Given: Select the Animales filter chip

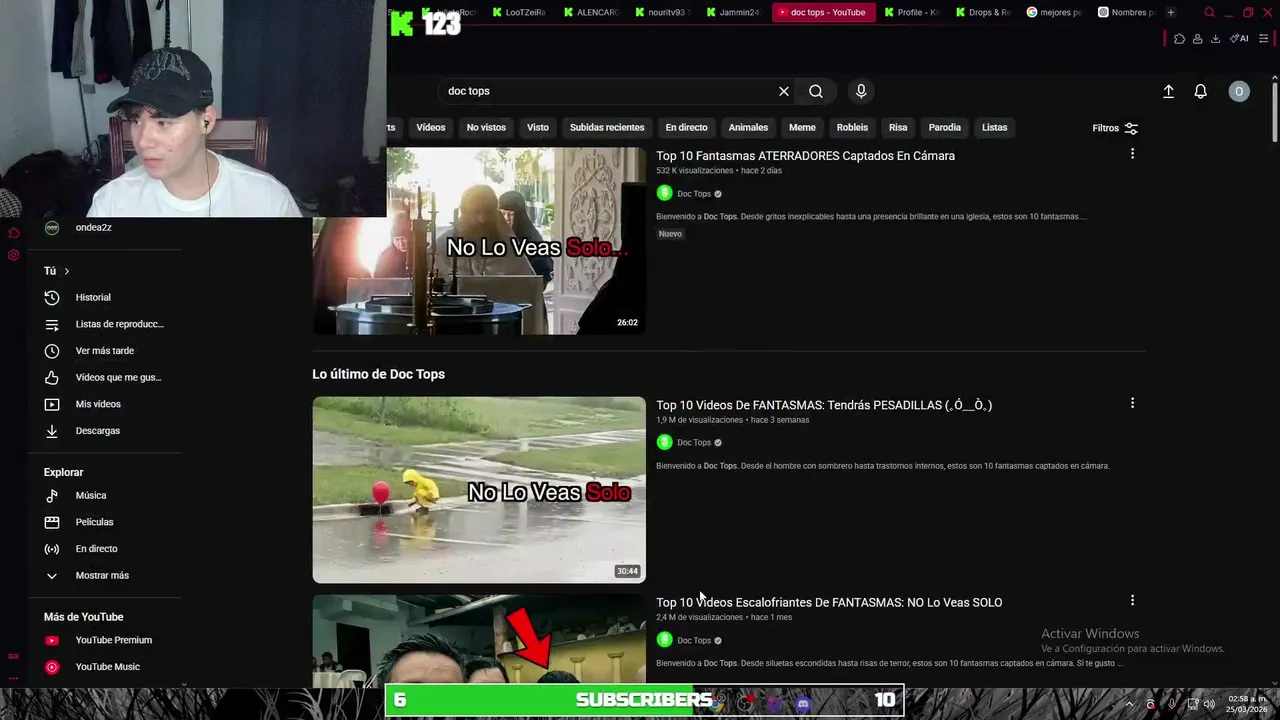Looking at the screenshot, I should tap(748, 127).
